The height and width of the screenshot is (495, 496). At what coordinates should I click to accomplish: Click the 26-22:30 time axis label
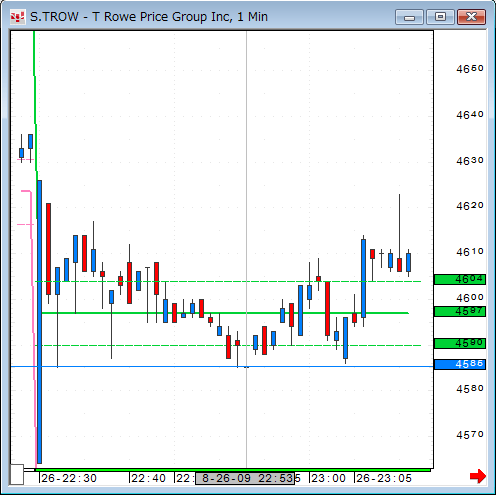[x=69, y=478]
